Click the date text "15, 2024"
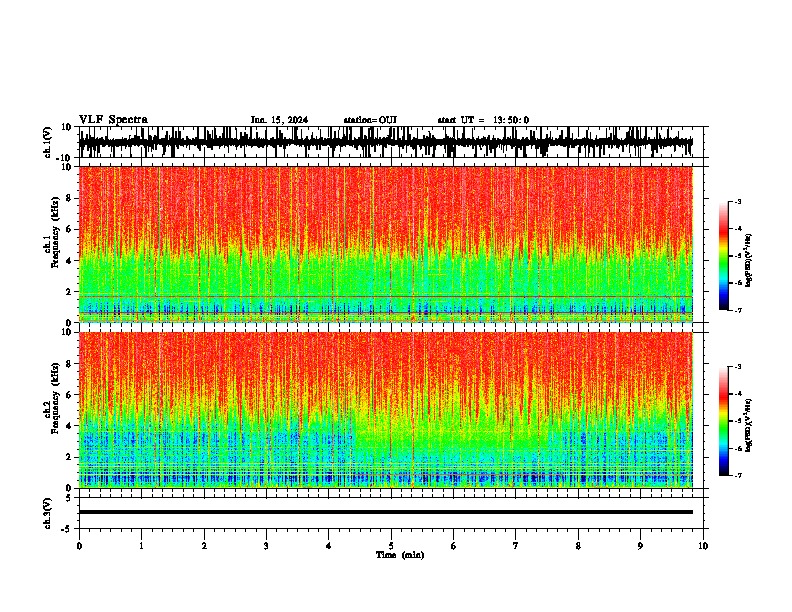The image size is (792, 612). tap(287, 120)
